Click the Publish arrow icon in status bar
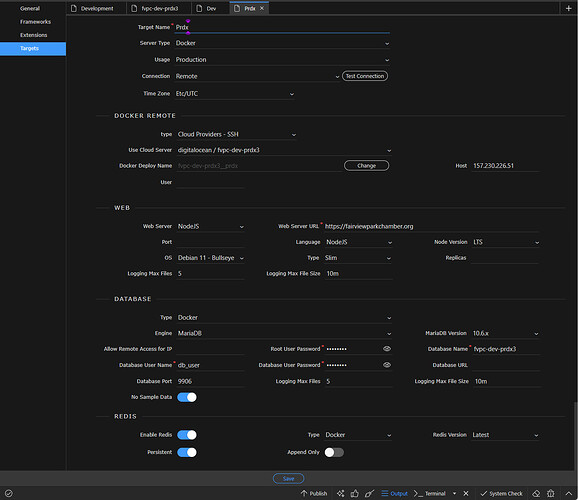Viewport: 578px width, 500px height. click(304, 493)
